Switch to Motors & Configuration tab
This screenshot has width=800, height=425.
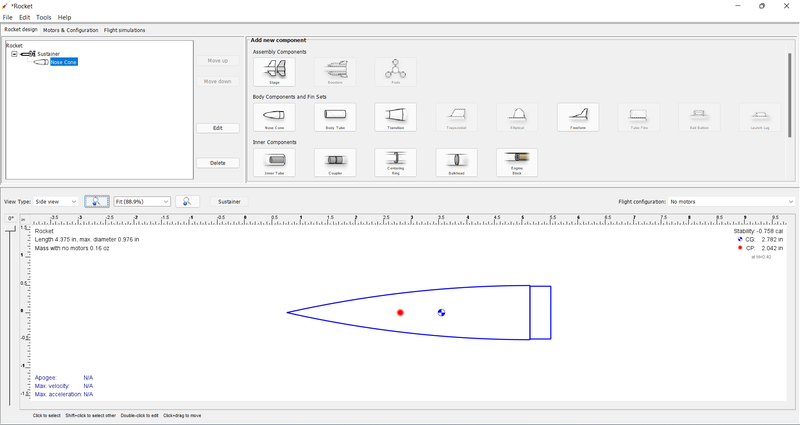70,30
